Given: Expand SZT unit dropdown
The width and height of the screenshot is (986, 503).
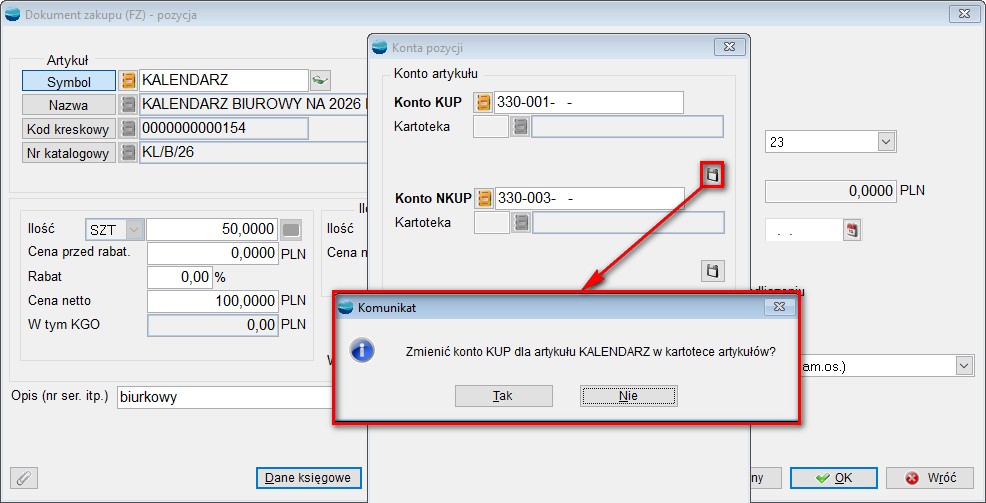Looking at the screenshot, I should coord(135,230).
